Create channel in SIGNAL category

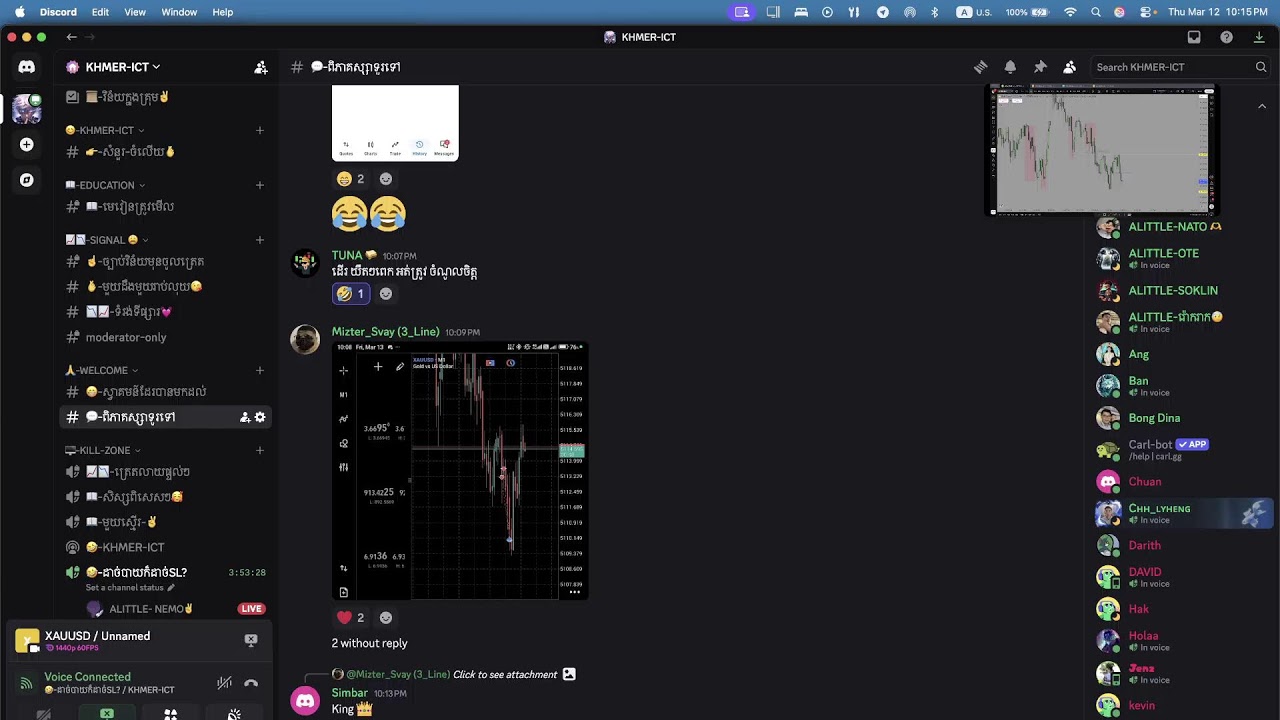[260, 240]
